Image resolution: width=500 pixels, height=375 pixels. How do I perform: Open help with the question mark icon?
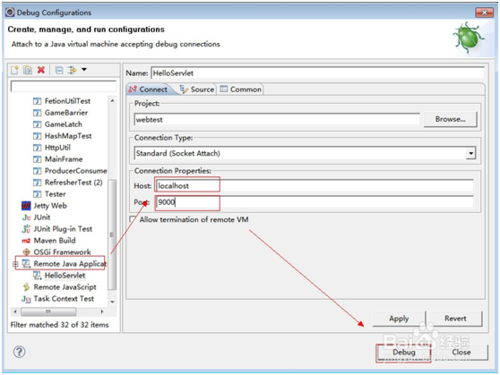coord(19,352)
